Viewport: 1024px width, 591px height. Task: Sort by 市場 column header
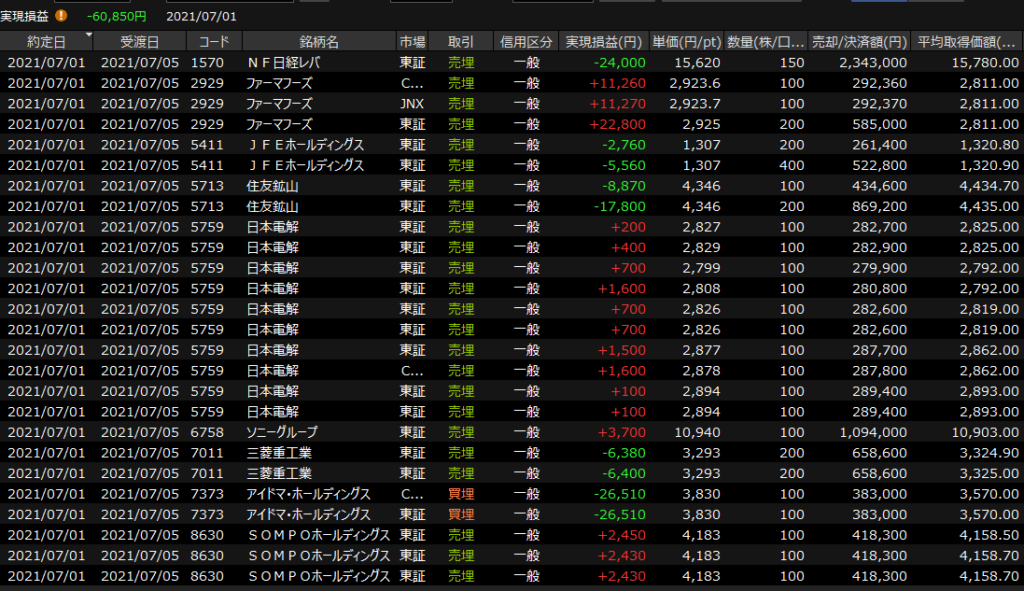412,42
